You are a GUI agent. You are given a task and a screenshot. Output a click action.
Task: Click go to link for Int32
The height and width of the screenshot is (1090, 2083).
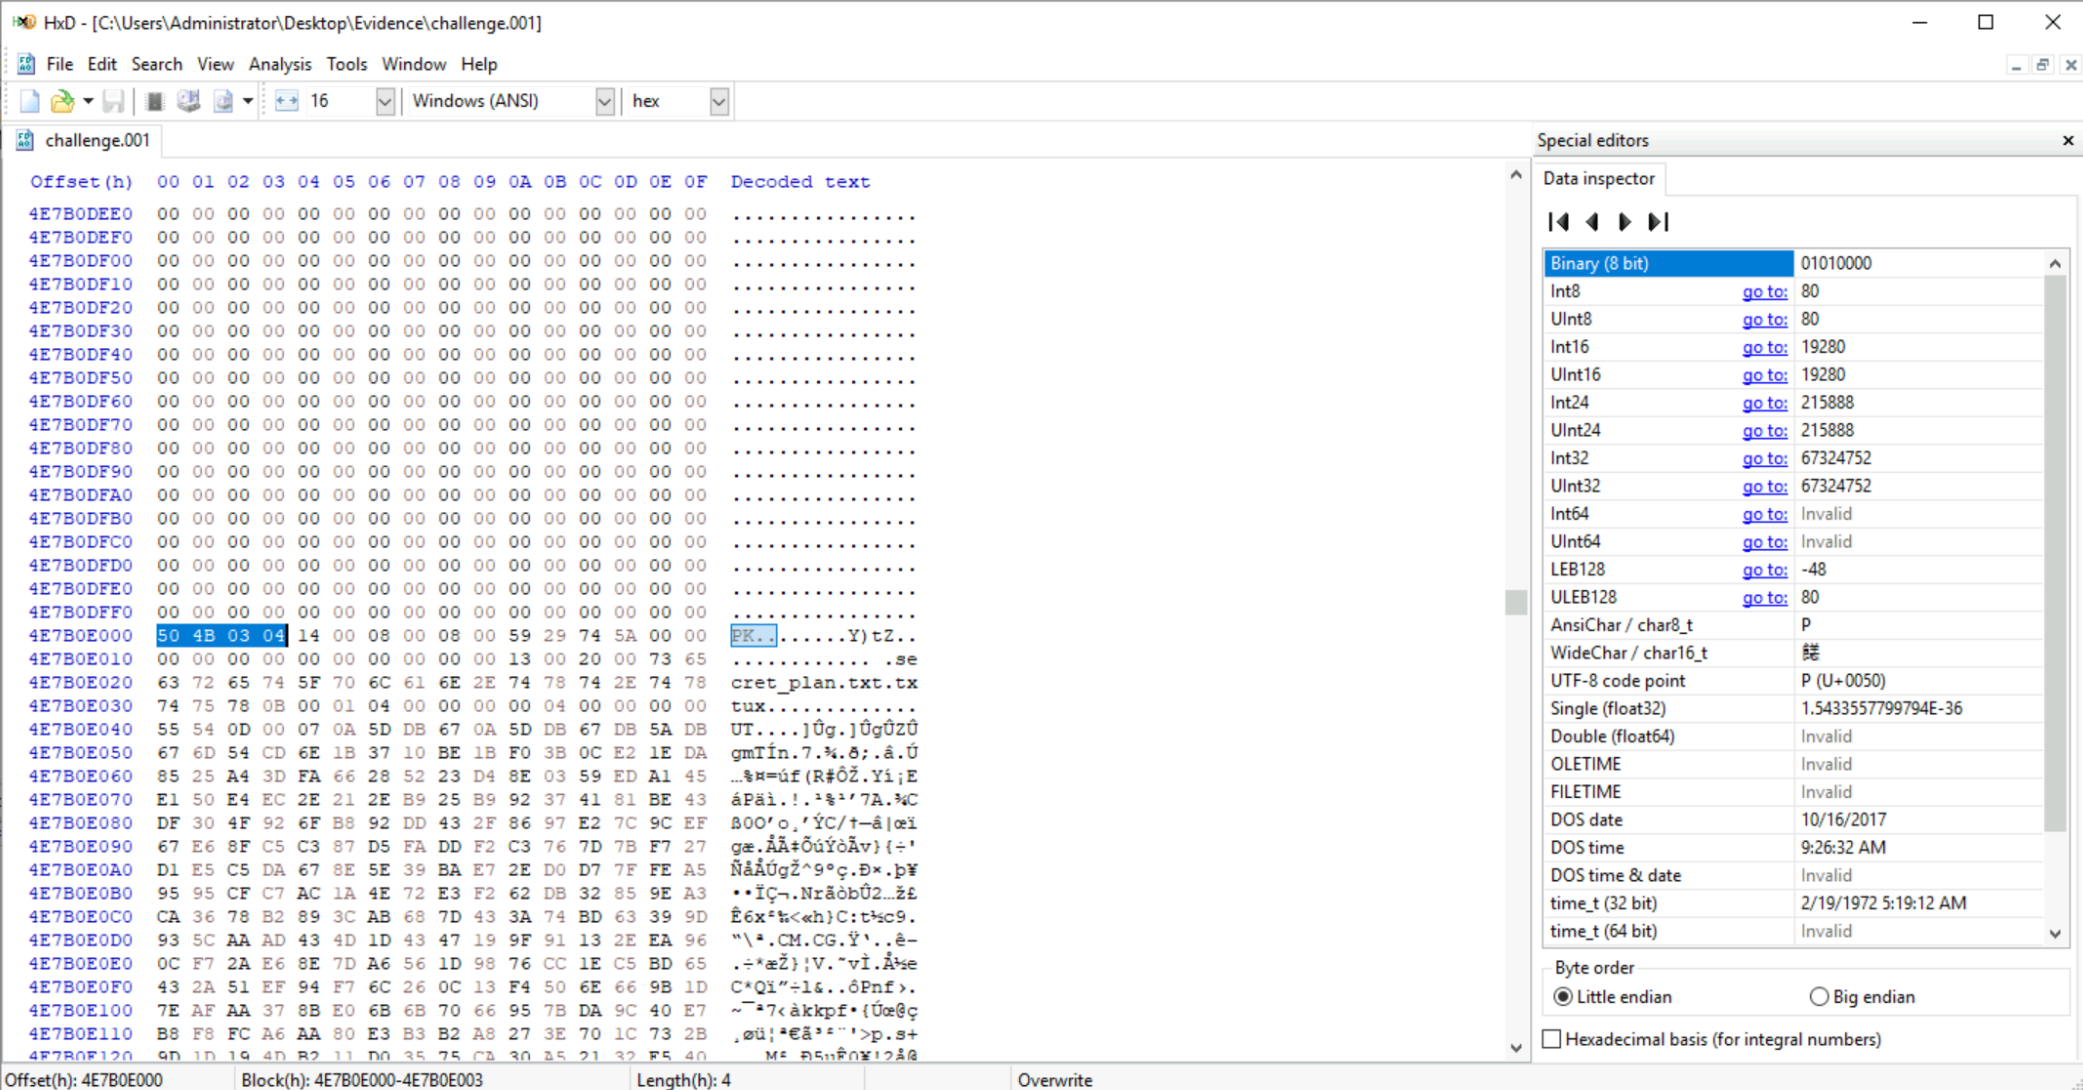click(x=1764, y=458)
